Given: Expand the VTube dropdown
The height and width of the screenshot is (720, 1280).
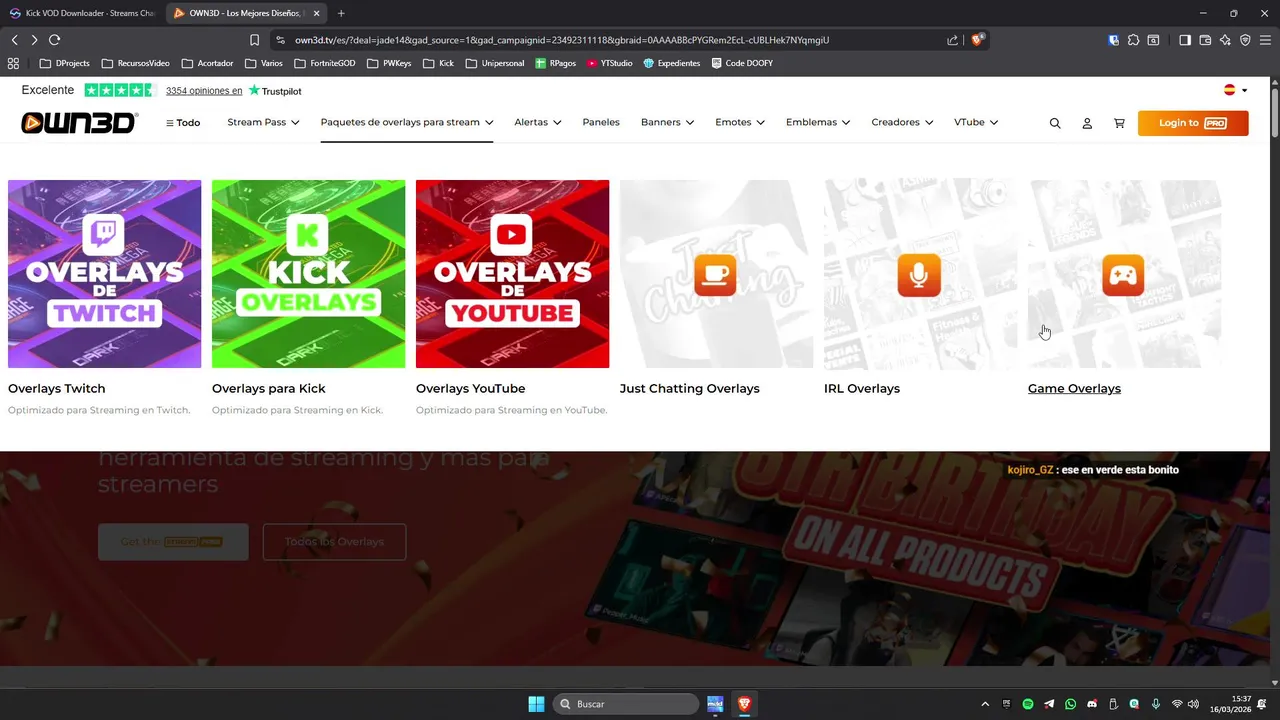Looking at the screenshot, I should tap(976, 122).
